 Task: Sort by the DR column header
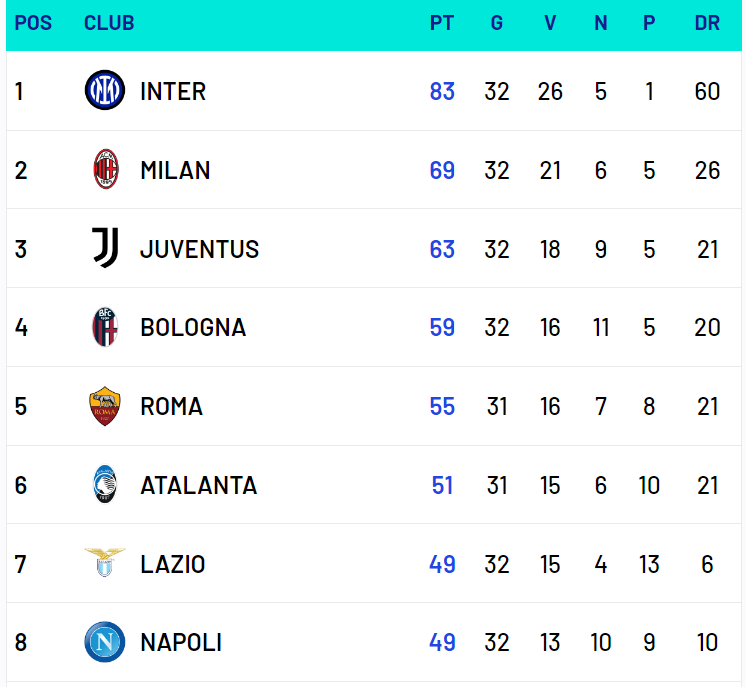tap(707, 23)
